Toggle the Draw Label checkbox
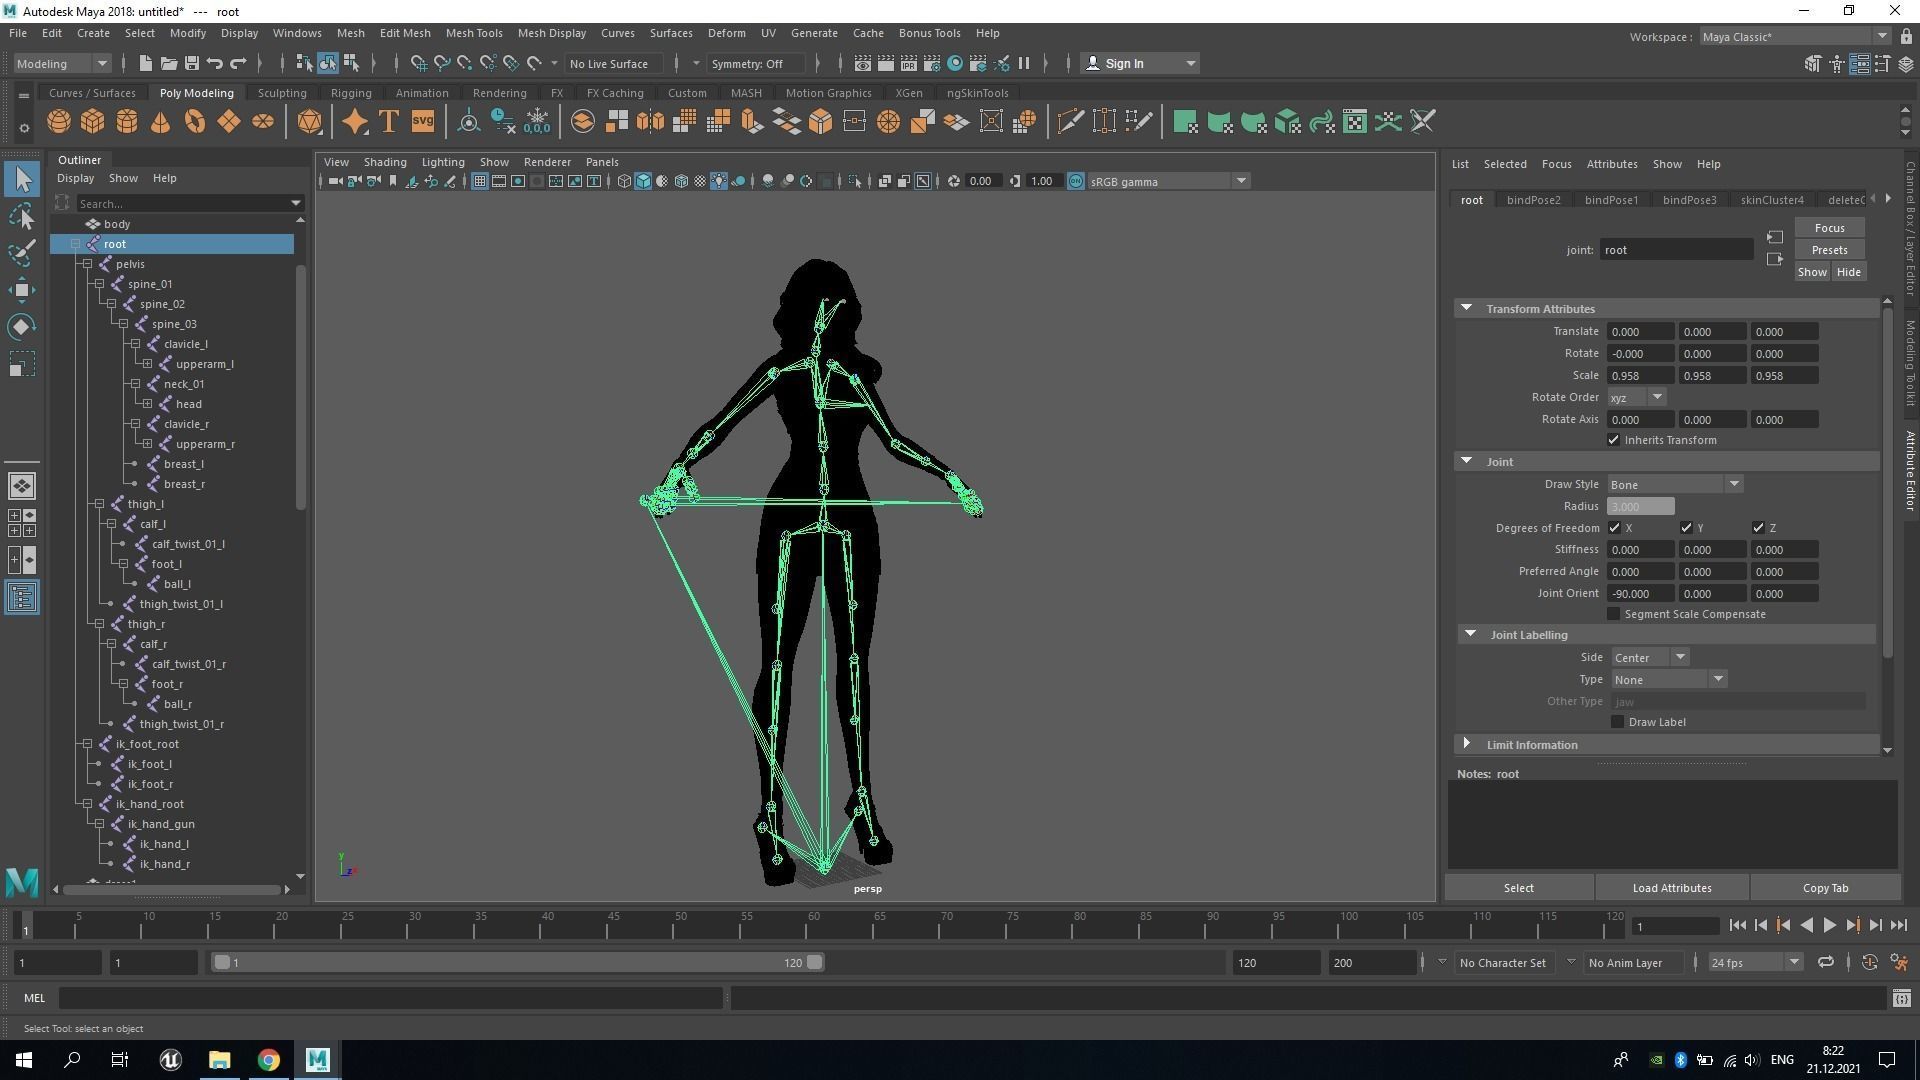The width and height of the screenshot is (1920, 1080). tap(1617, 722)
